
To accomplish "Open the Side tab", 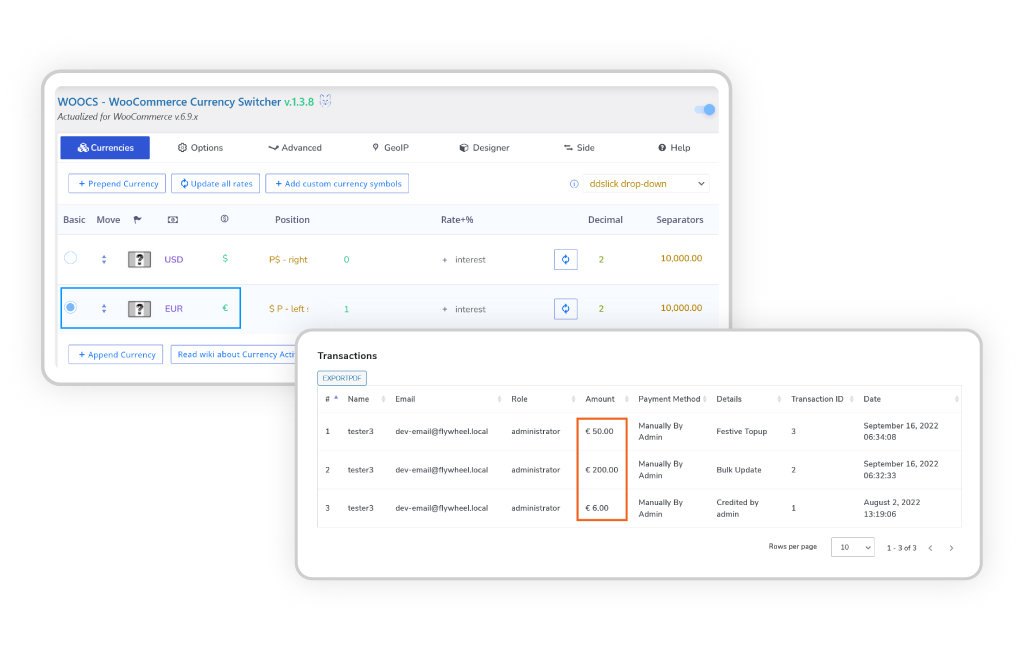I will 579,148.
